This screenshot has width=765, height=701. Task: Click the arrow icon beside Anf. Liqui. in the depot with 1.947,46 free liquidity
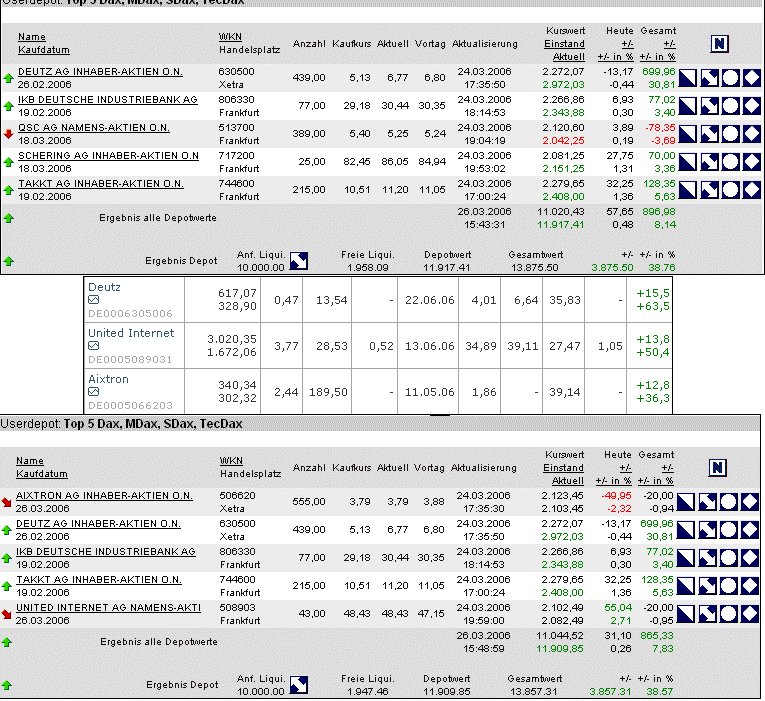click(x=299, y=685)
